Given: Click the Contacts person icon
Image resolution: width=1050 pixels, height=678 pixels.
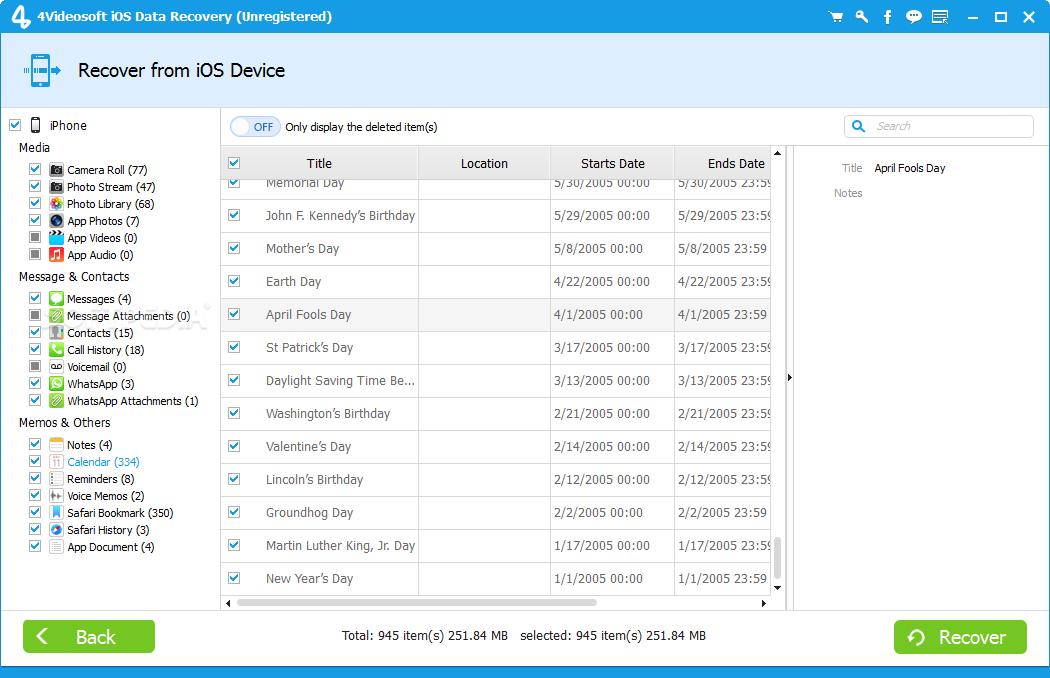Looking at the screenshot, I should (x=56, y=332).
